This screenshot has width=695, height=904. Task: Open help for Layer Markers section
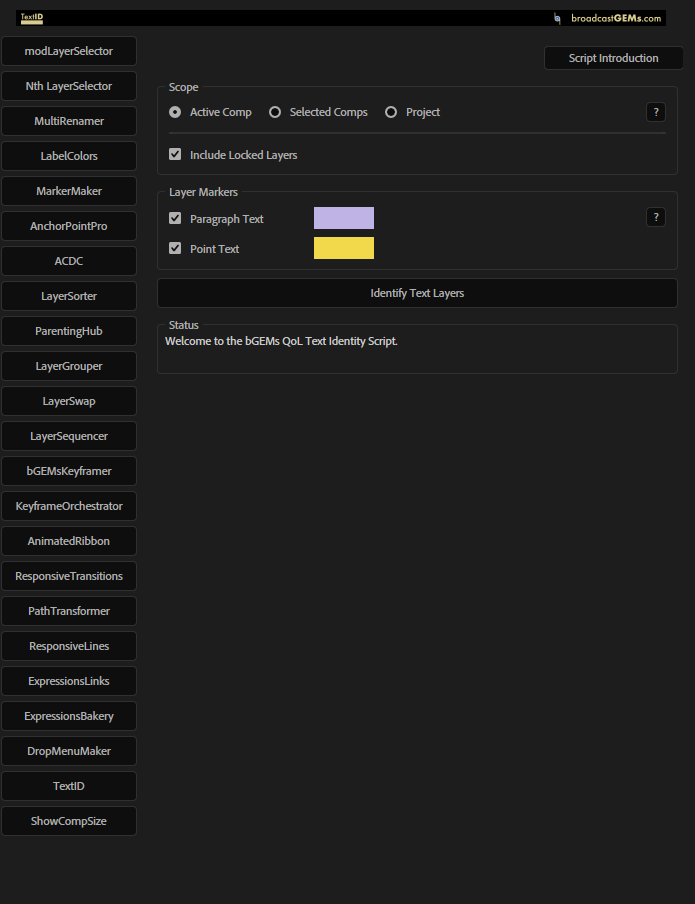[x=656, y=217]
